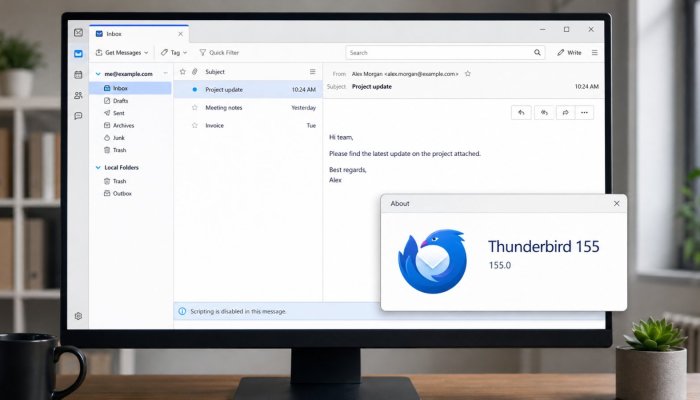The width and height of the screenshot is (700, 400).
Task: Select the Inbox folder
Action: [130, 88]
